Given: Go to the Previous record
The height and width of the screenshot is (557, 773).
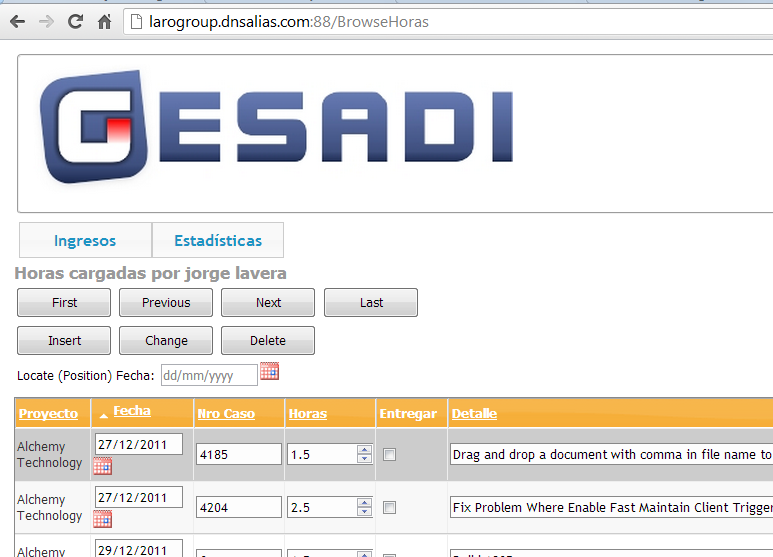Looking at the screenshot, I should point(166,303).
